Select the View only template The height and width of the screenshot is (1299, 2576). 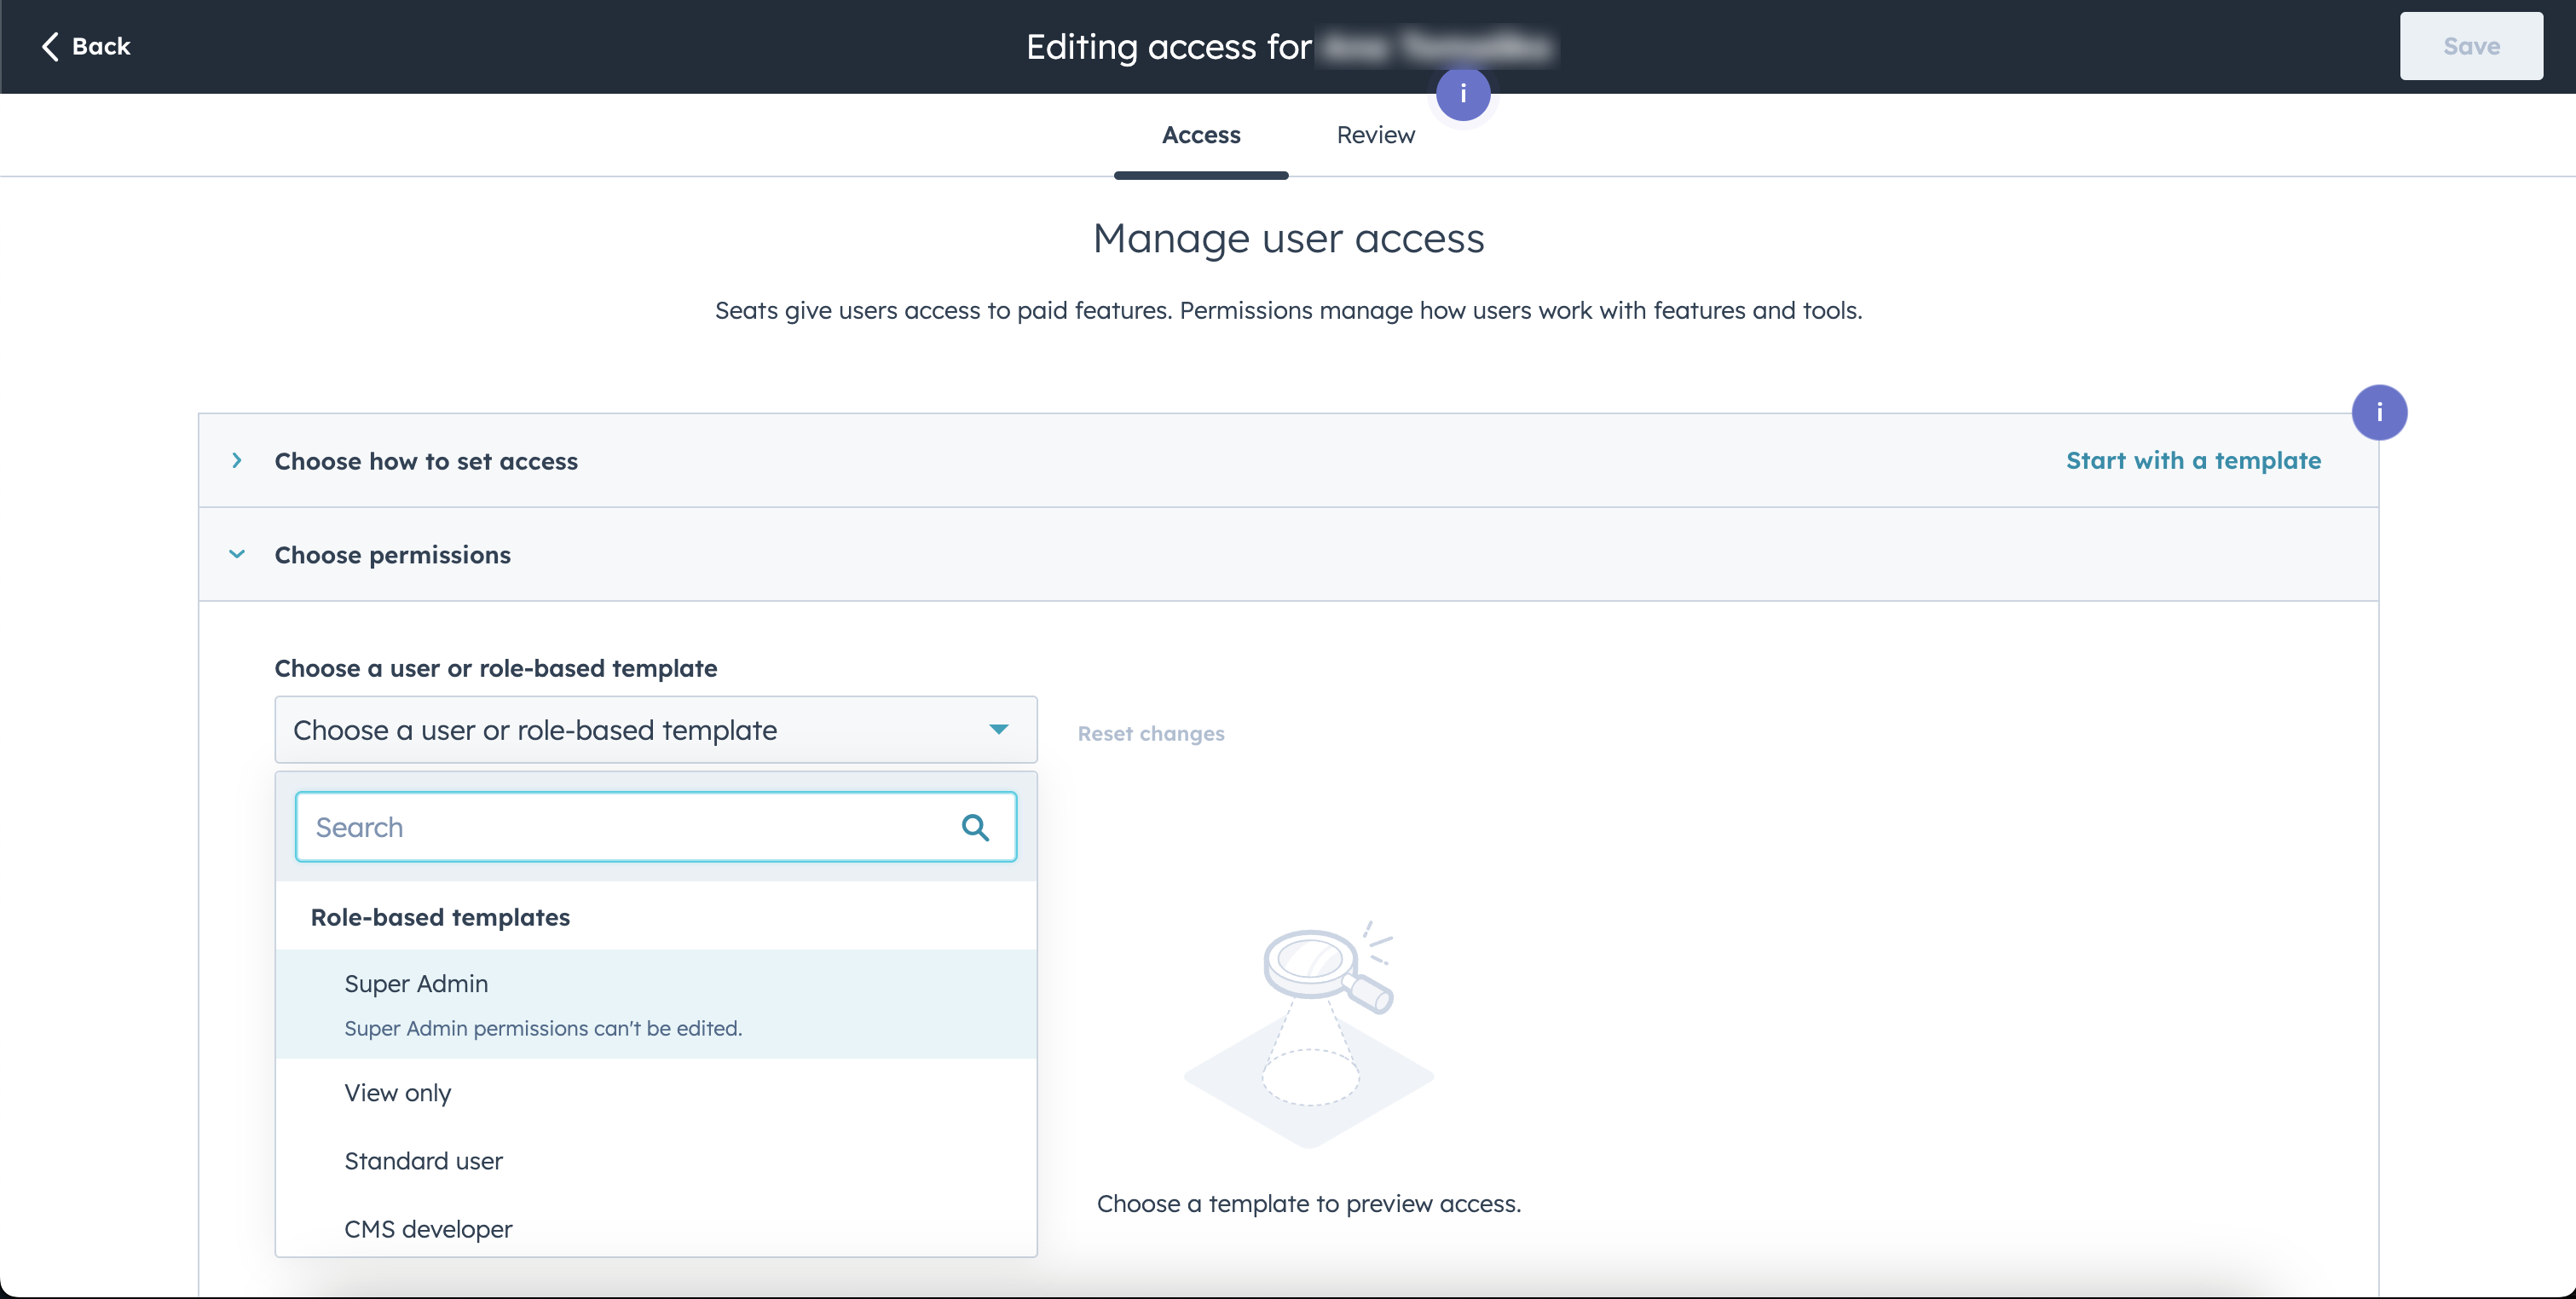pos(397,1093)
